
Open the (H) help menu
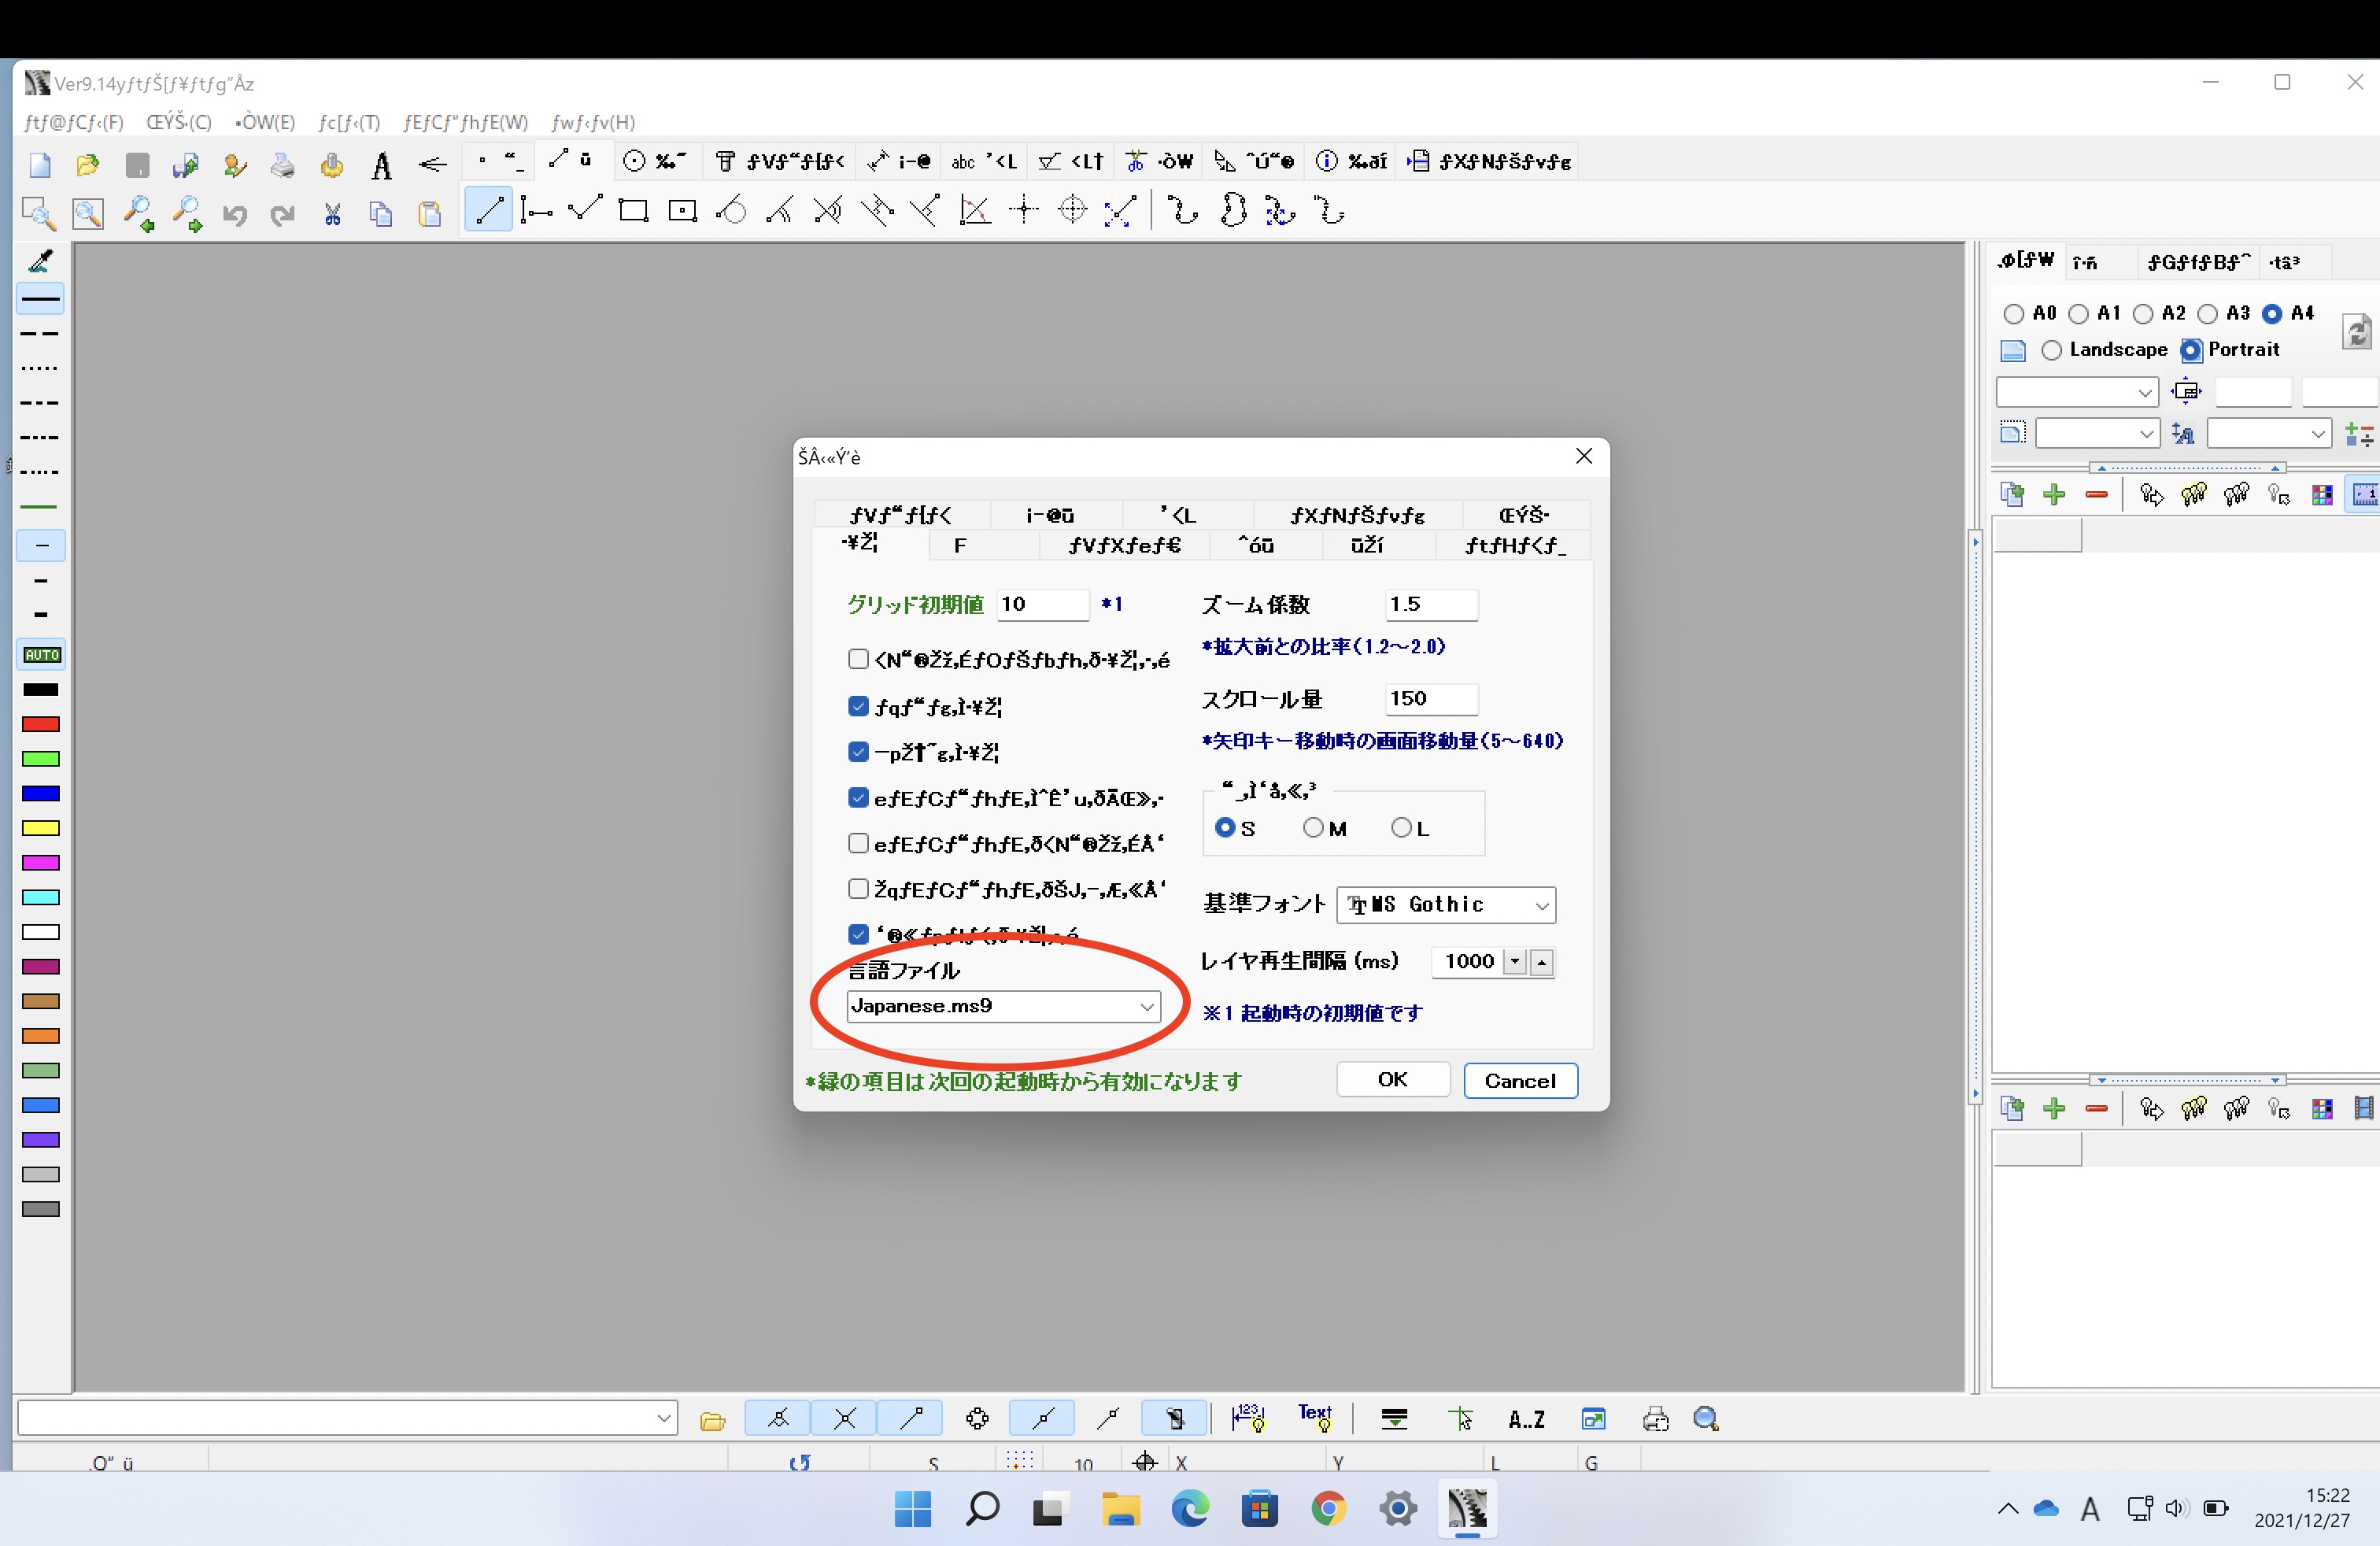click(x=593, y=122)
